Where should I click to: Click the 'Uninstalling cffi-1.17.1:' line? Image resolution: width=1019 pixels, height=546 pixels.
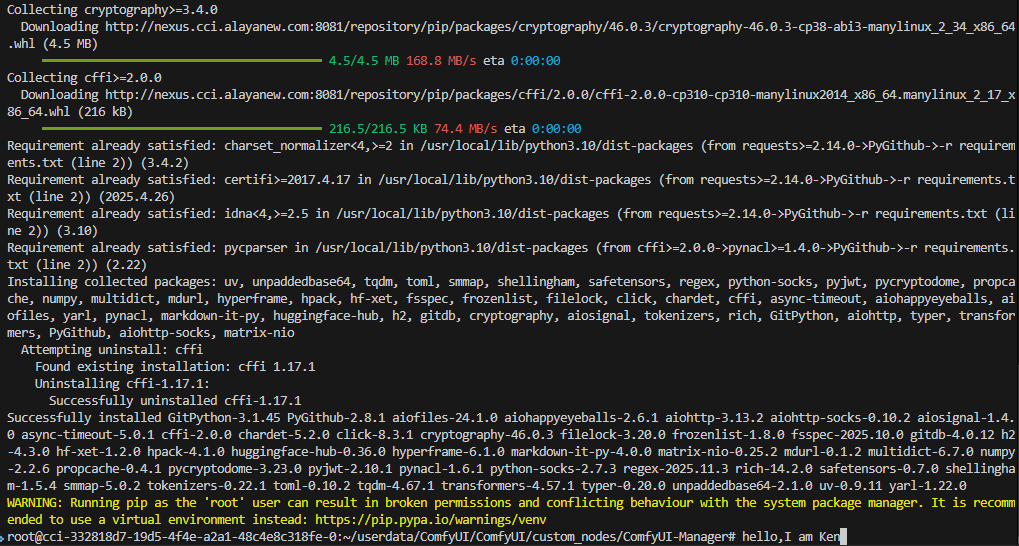click(x=122, y=383)
